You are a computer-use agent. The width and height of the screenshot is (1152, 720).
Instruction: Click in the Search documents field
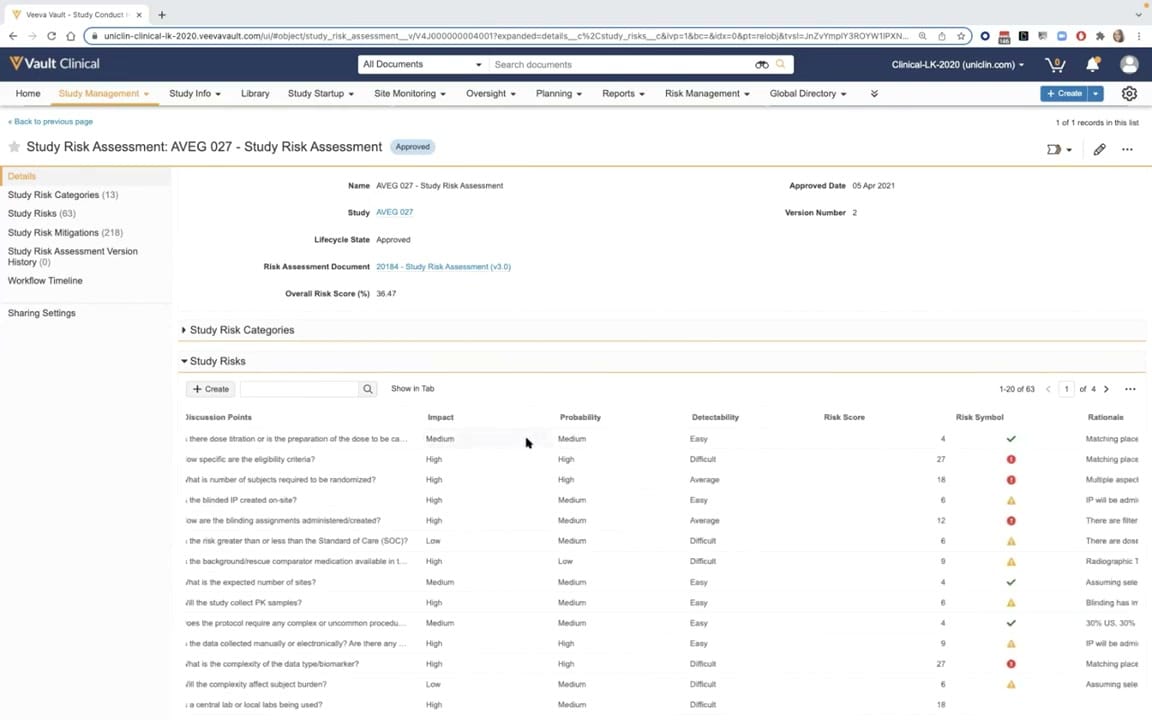point(621,65)
